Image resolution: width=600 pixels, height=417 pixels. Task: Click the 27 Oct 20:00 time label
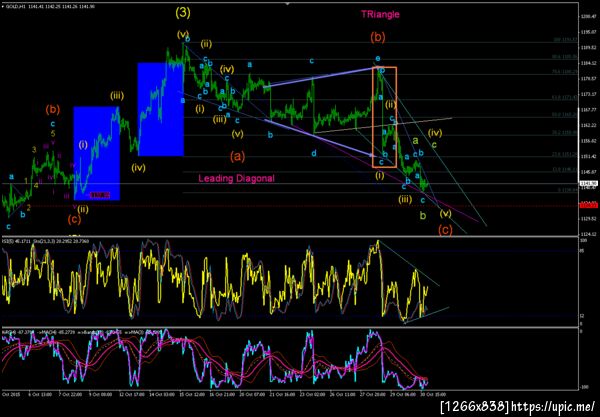374,394
